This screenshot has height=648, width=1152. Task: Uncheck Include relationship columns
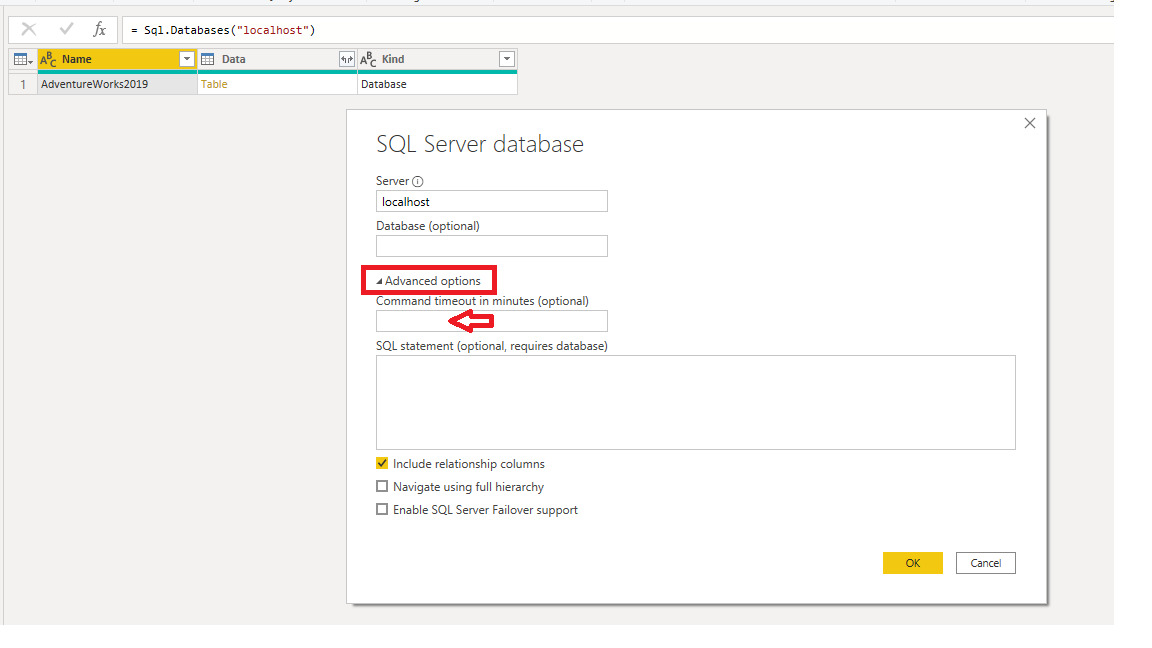click(382, 464)
